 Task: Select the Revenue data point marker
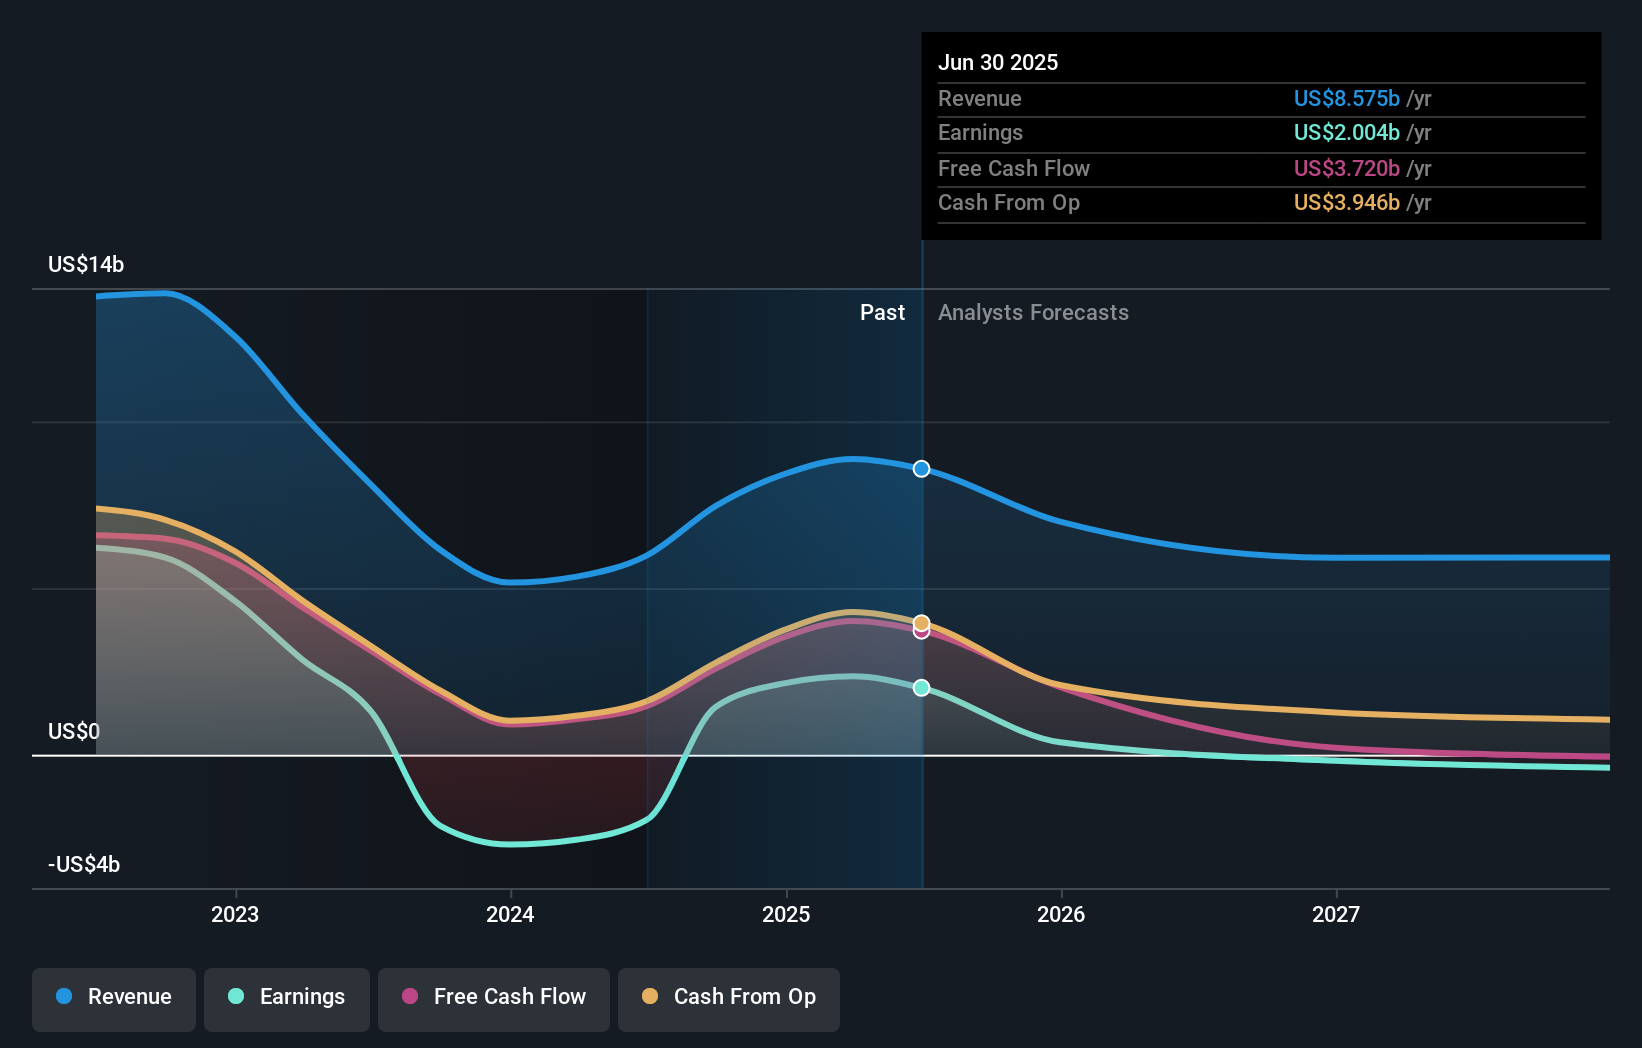[x=921, y=468]
